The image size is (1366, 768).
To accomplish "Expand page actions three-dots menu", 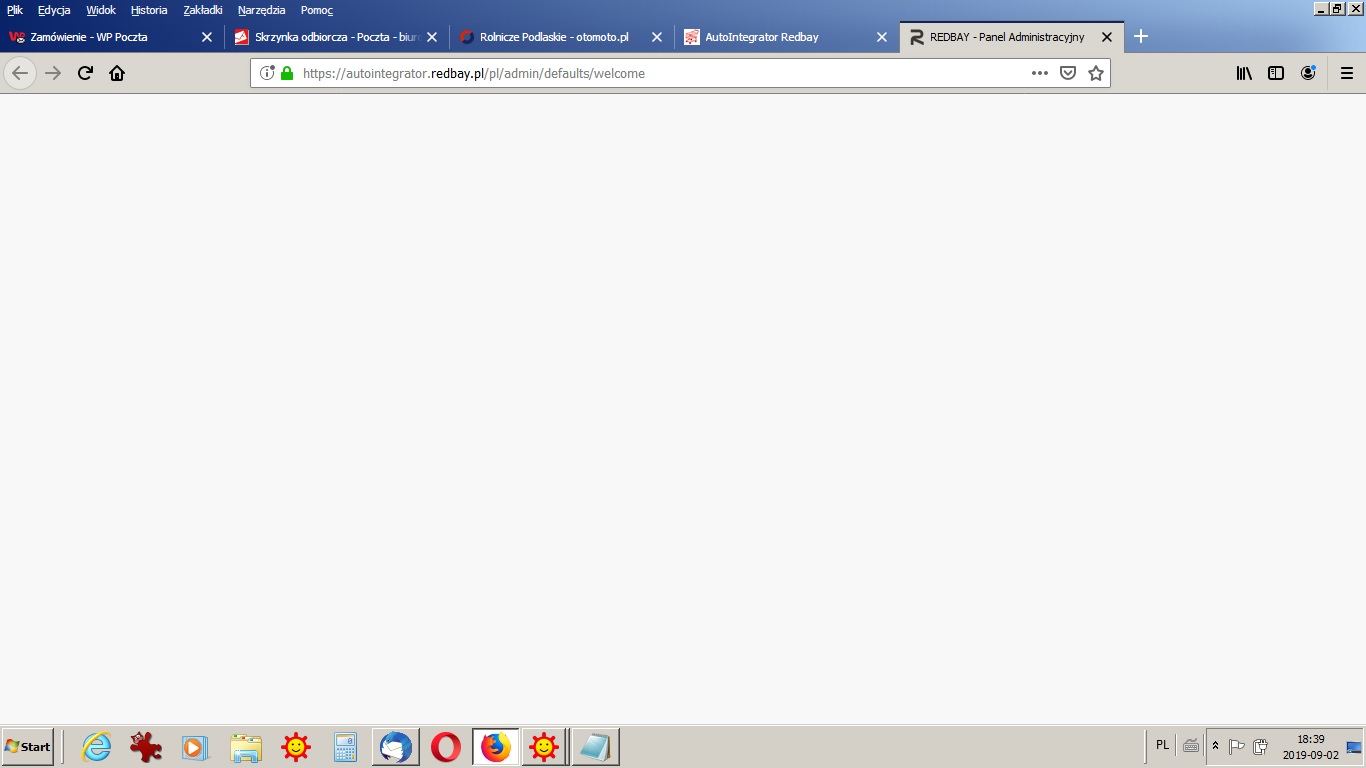I will (x=1039, y=73).
